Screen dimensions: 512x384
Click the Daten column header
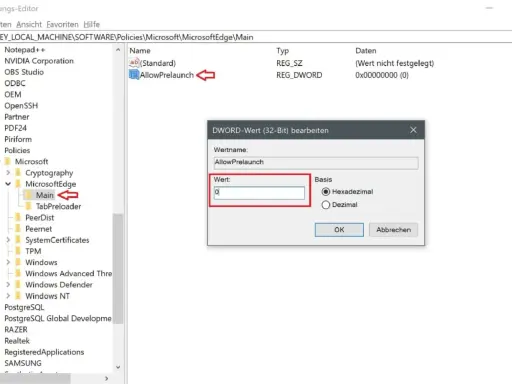click(366, 51)
